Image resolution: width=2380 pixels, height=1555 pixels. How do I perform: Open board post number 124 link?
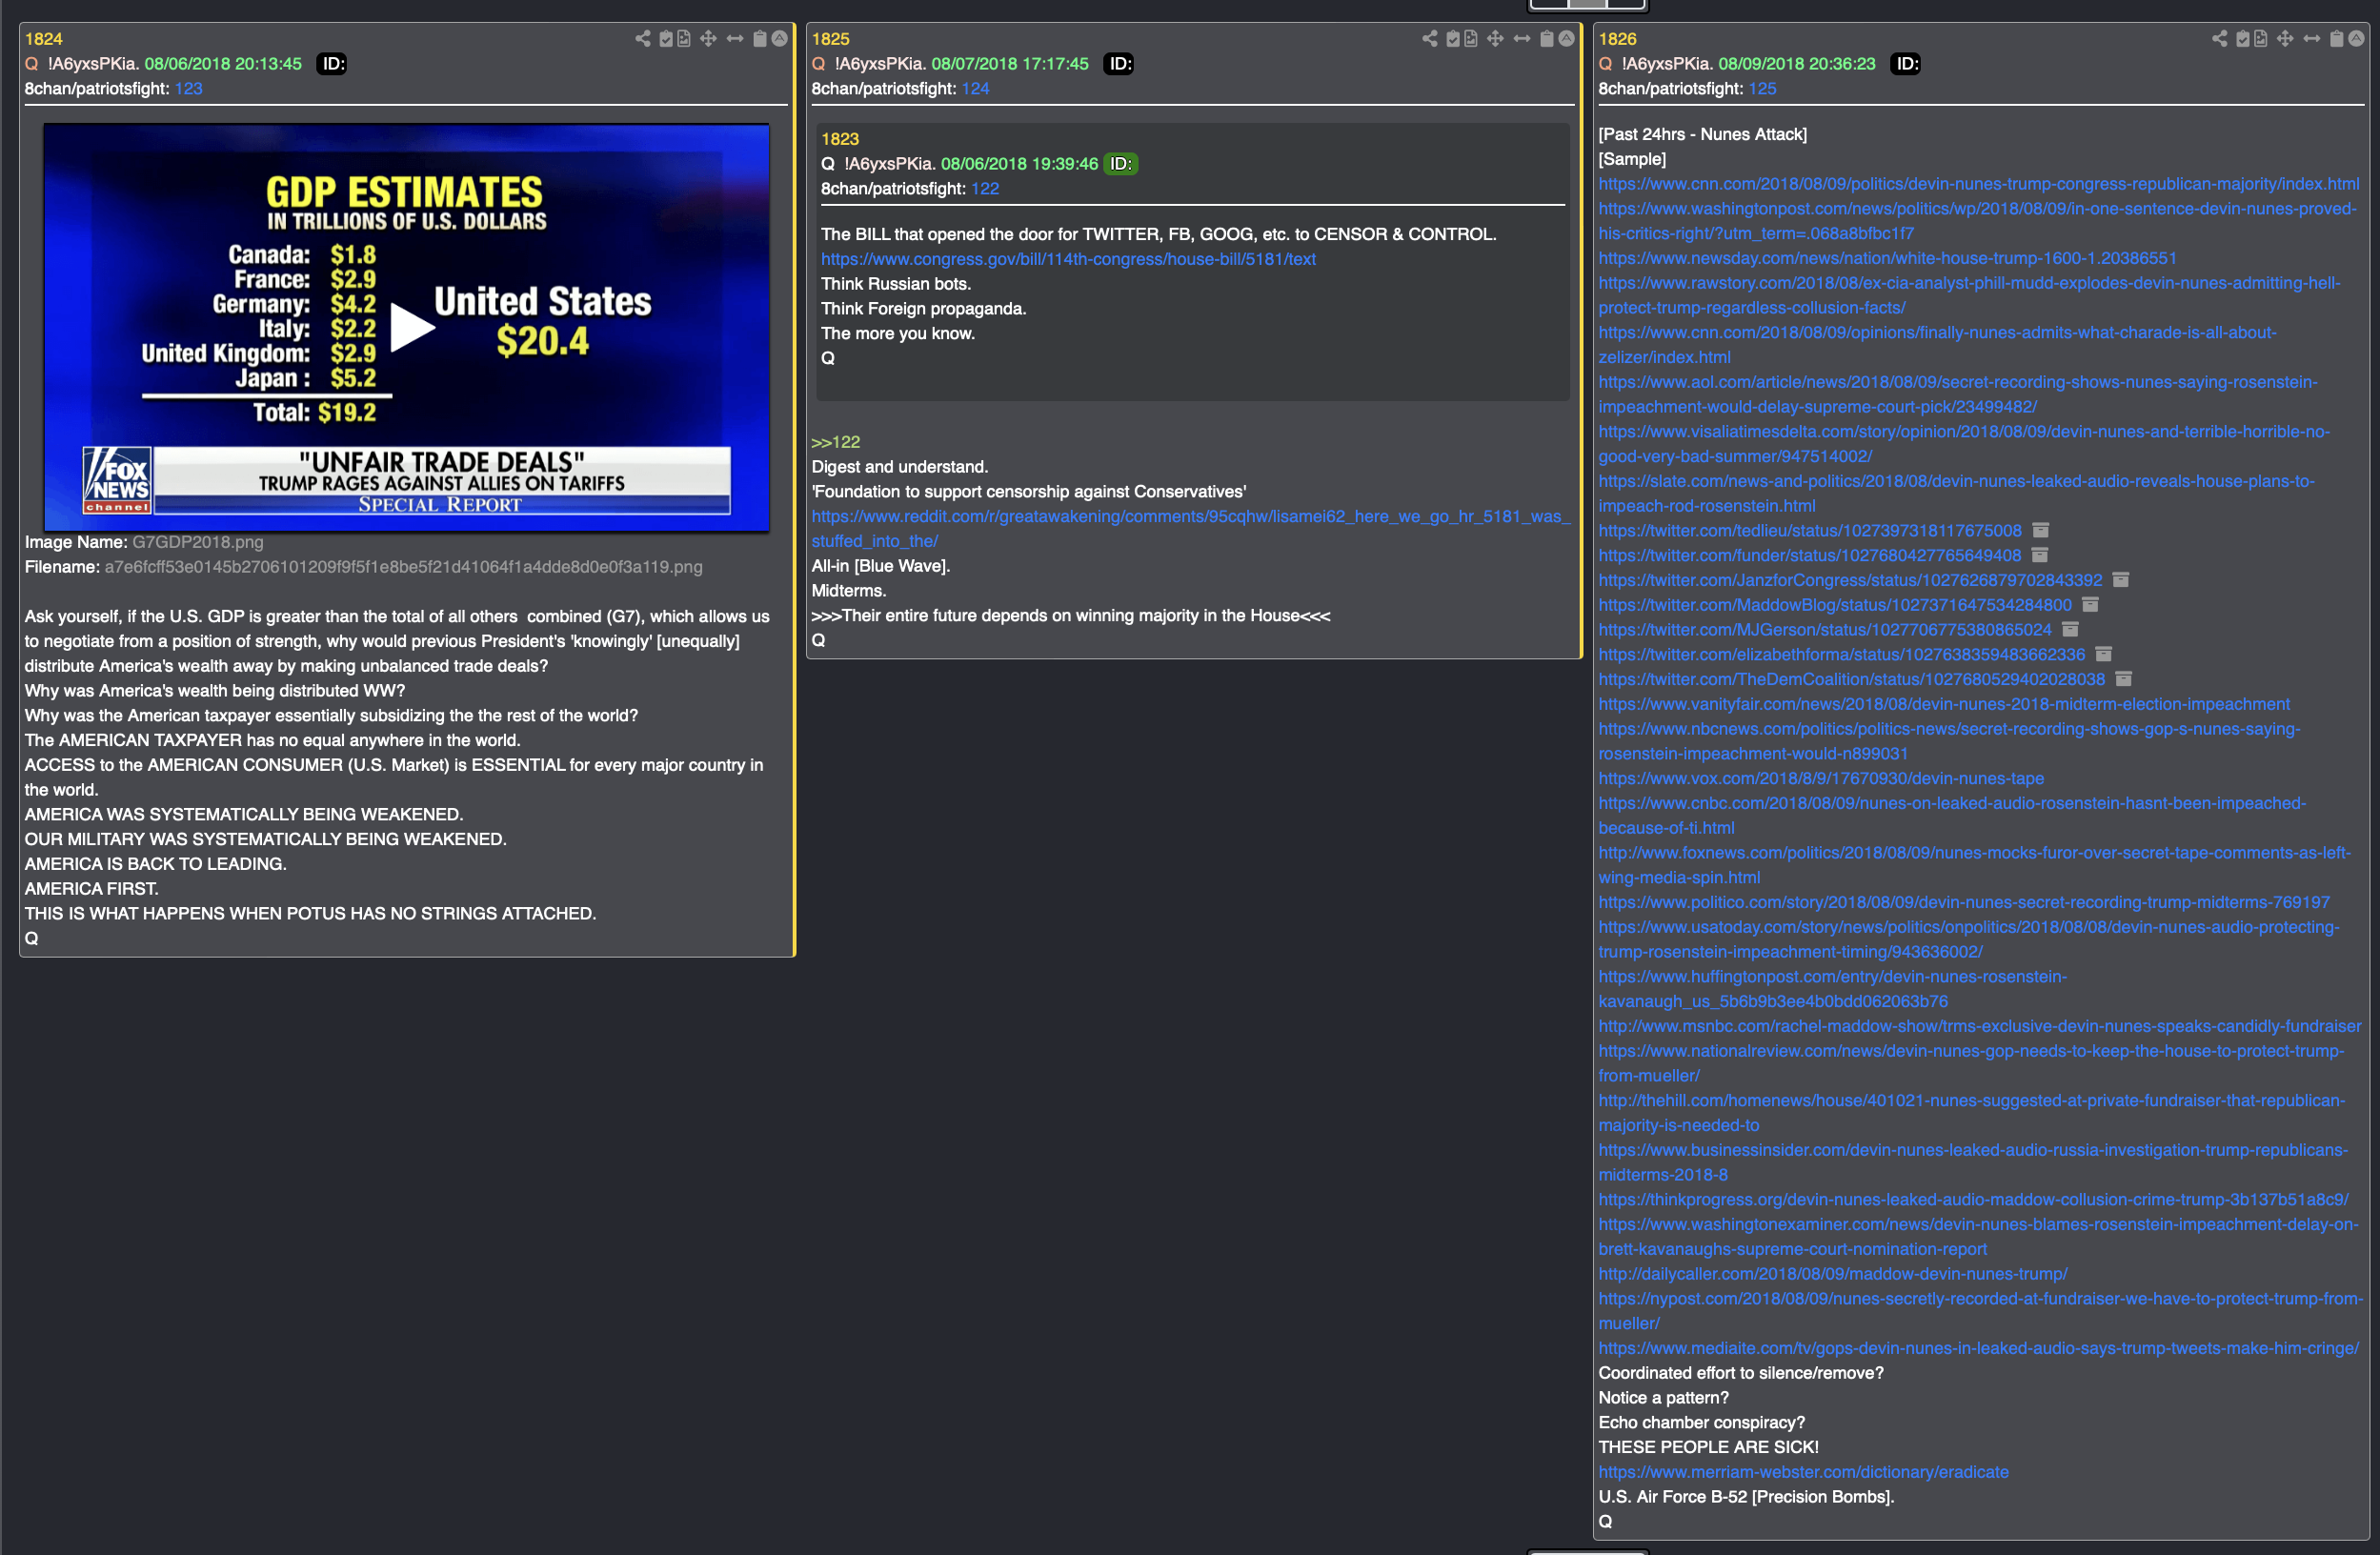coord(975,89)
